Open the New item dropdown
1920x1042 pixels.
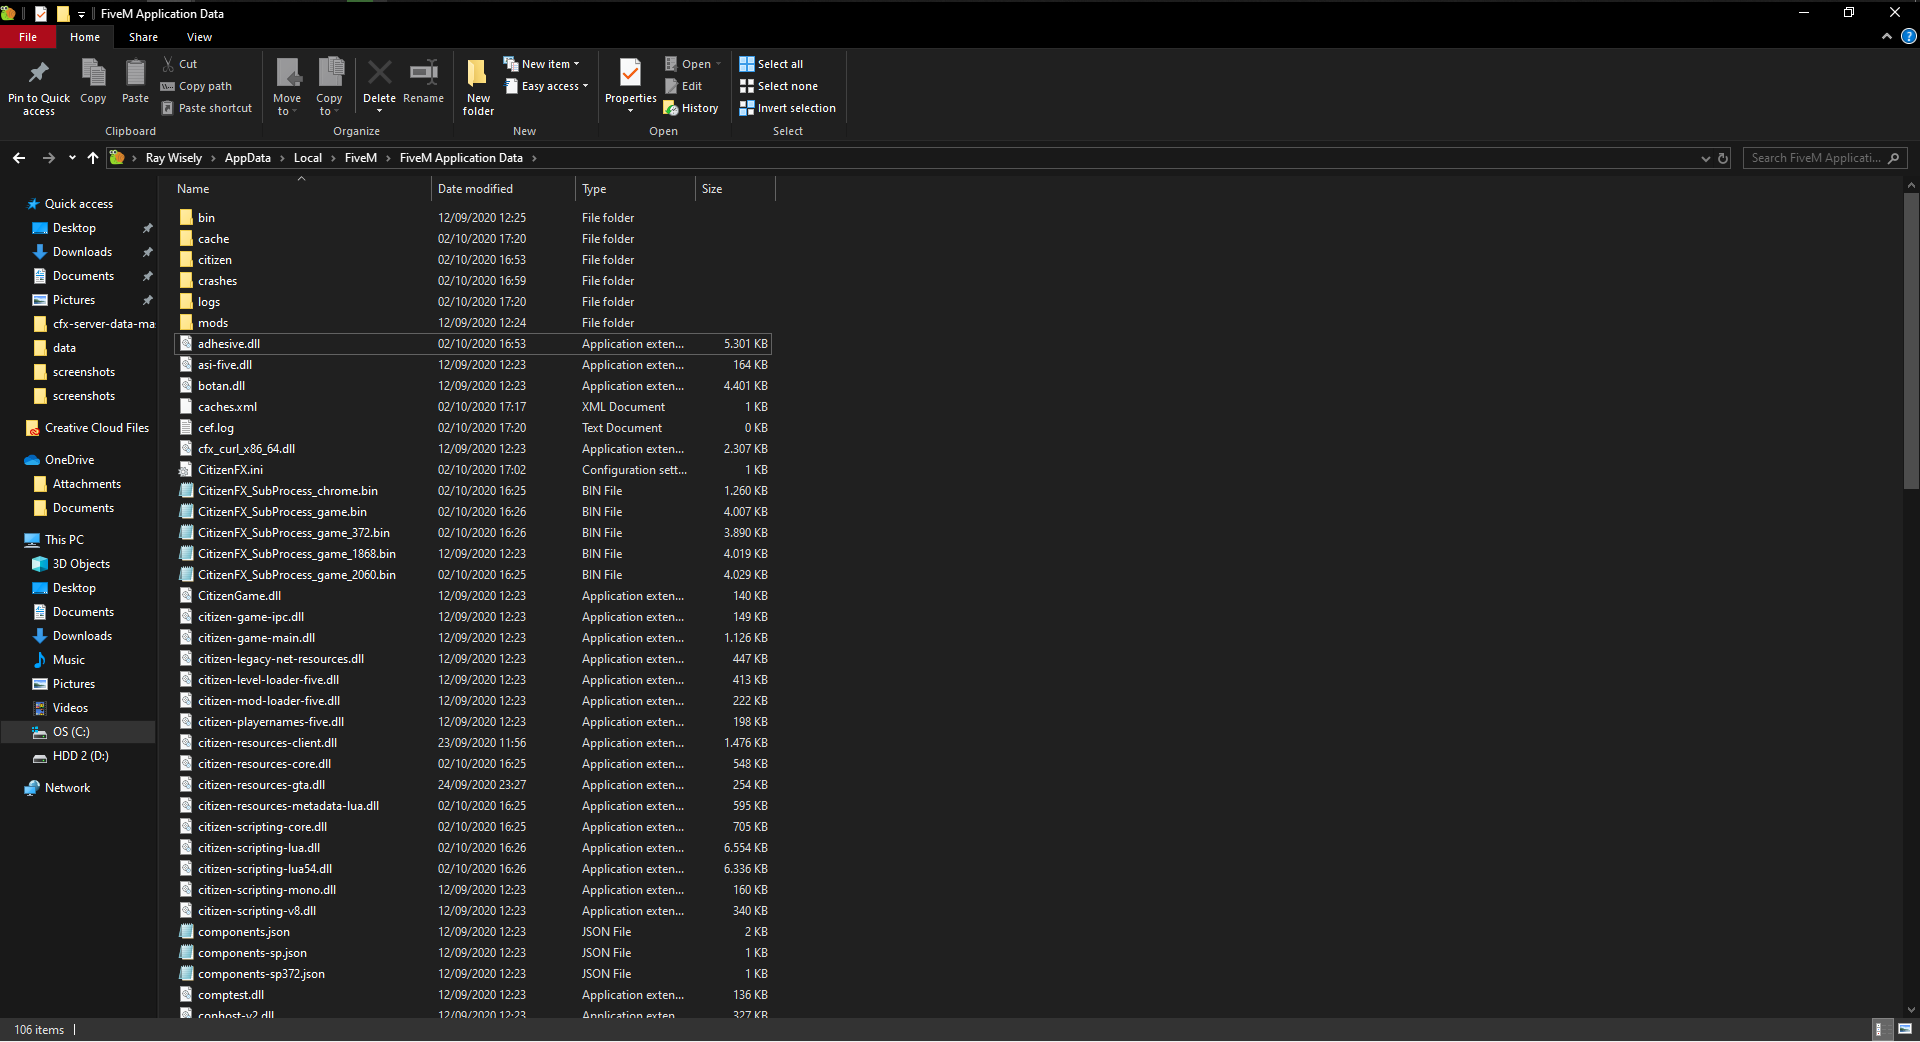coord(541,64)
